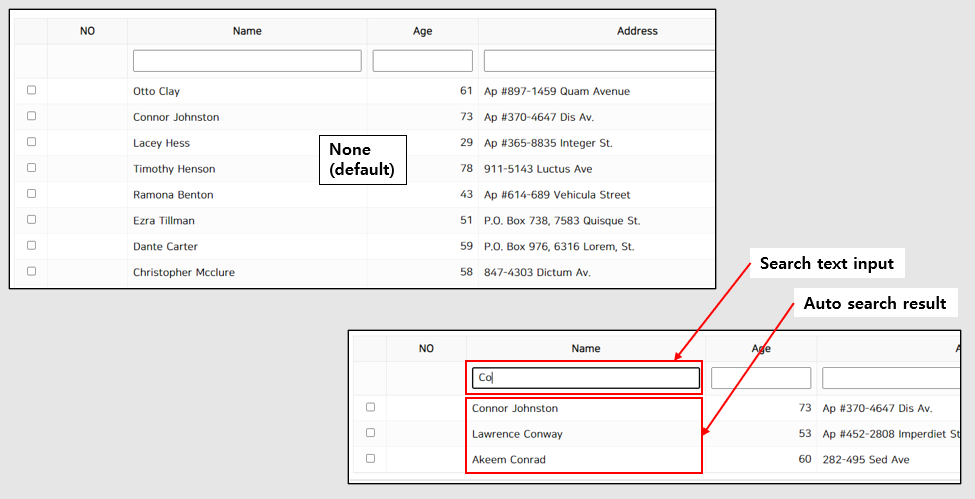Select "Christopher Mcclure" in the list

184,273
